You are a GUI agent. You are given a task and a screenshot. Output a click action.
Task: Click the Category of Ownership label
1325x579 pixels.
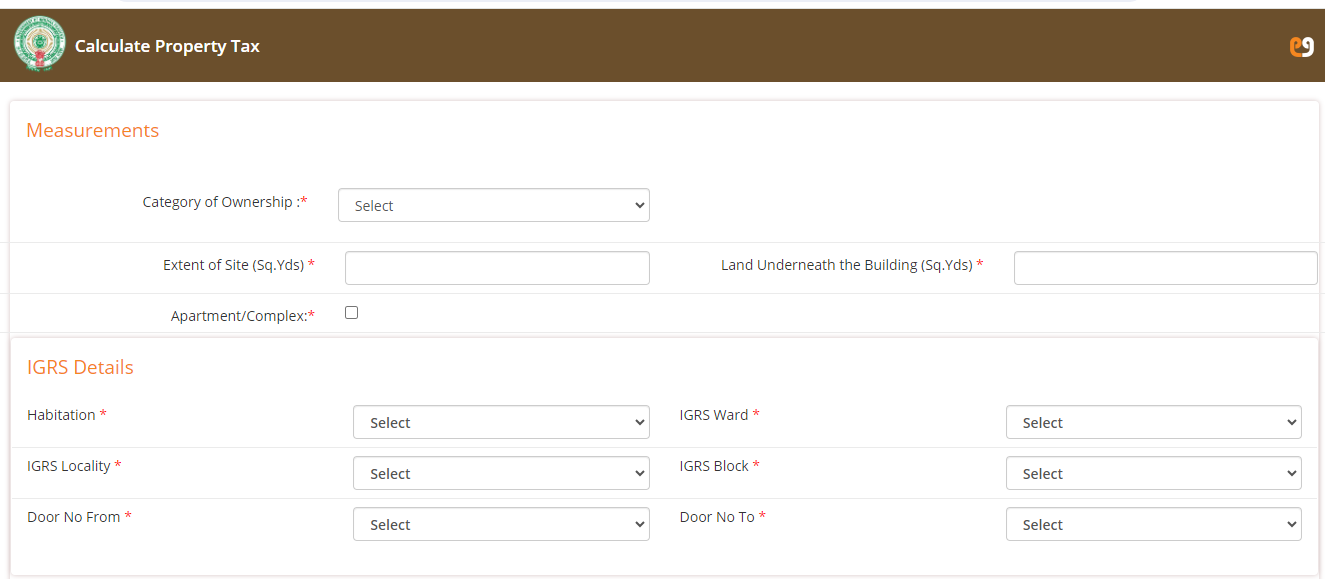(x=224, y=201)
